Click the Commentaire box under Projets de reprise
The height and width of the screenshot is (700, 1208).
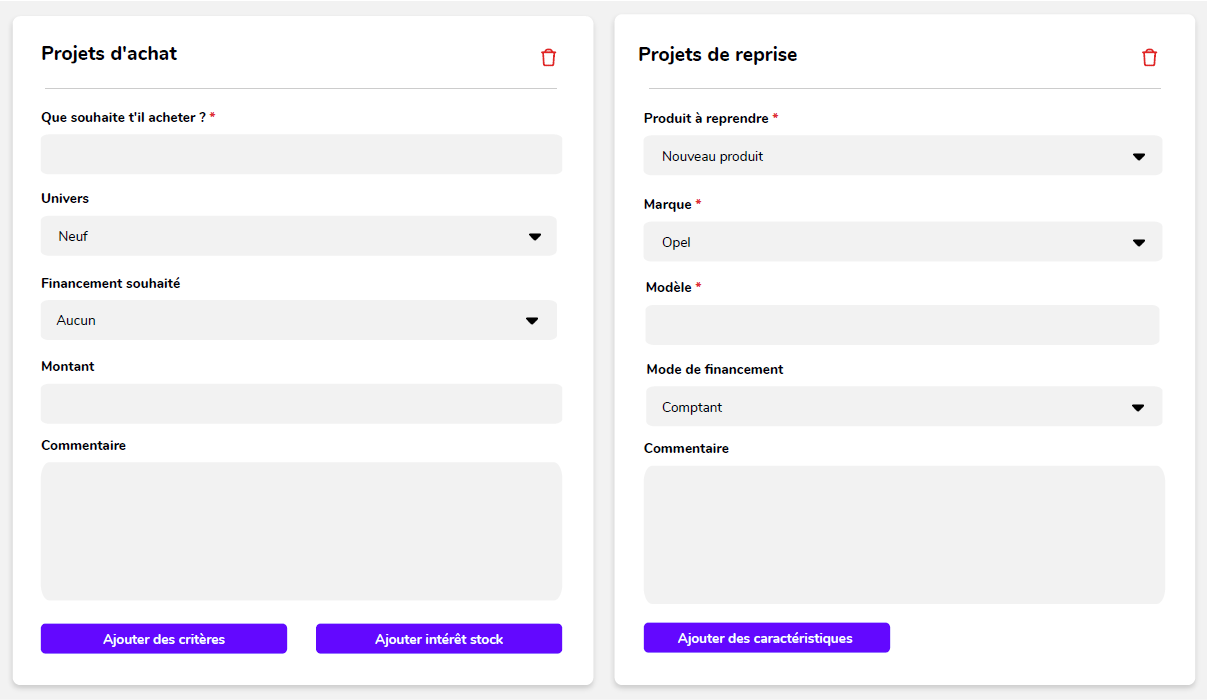(x=904, y=535)
